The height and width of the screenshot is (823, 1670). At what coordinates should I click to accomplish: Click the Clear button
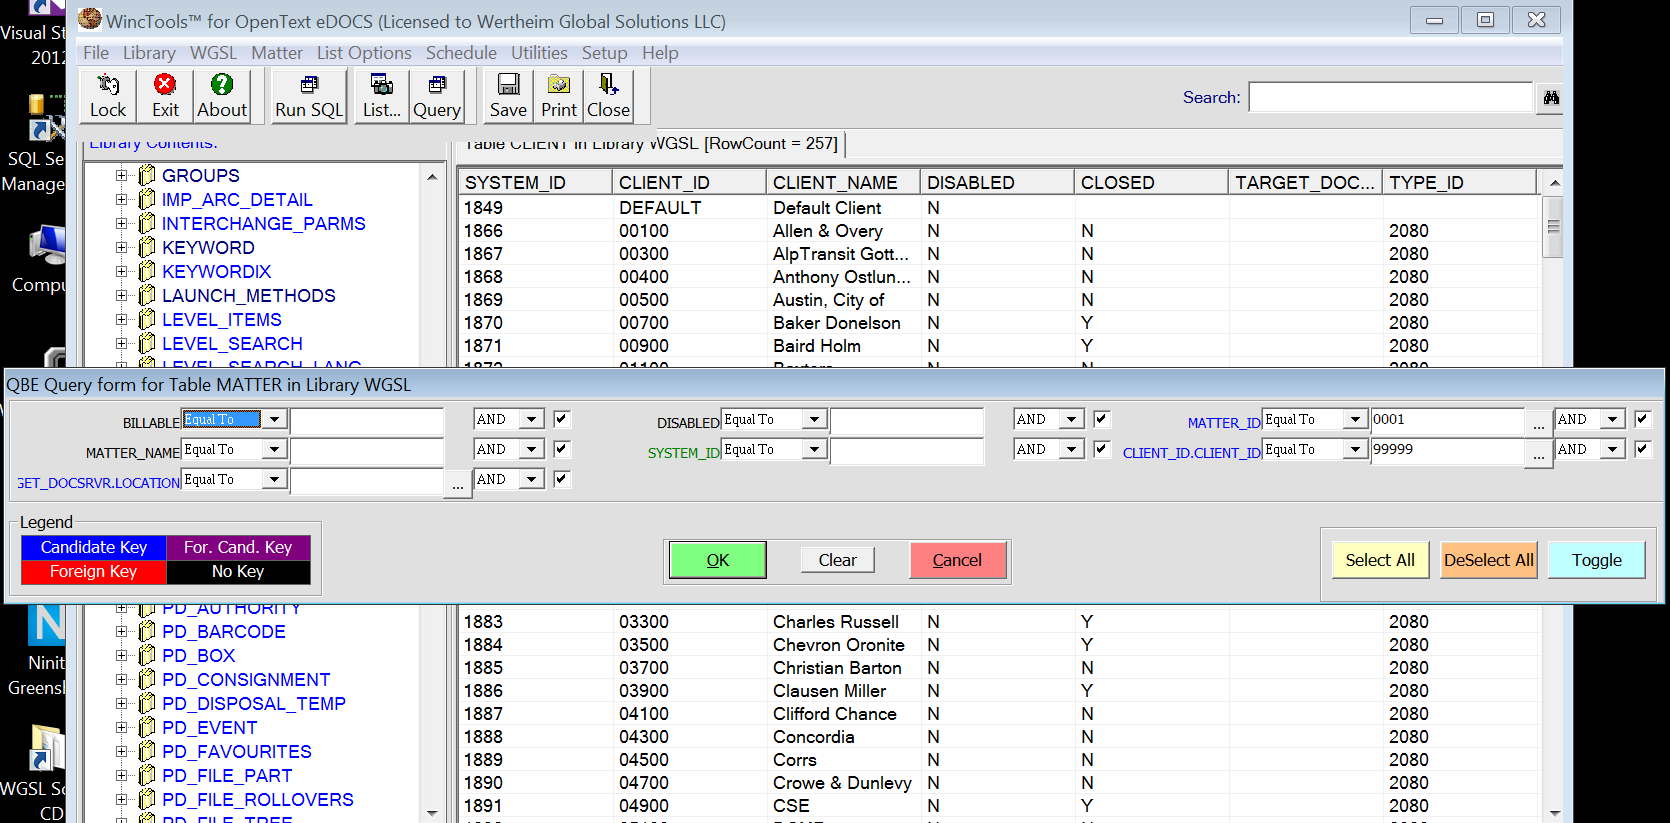tap(837, 560)
